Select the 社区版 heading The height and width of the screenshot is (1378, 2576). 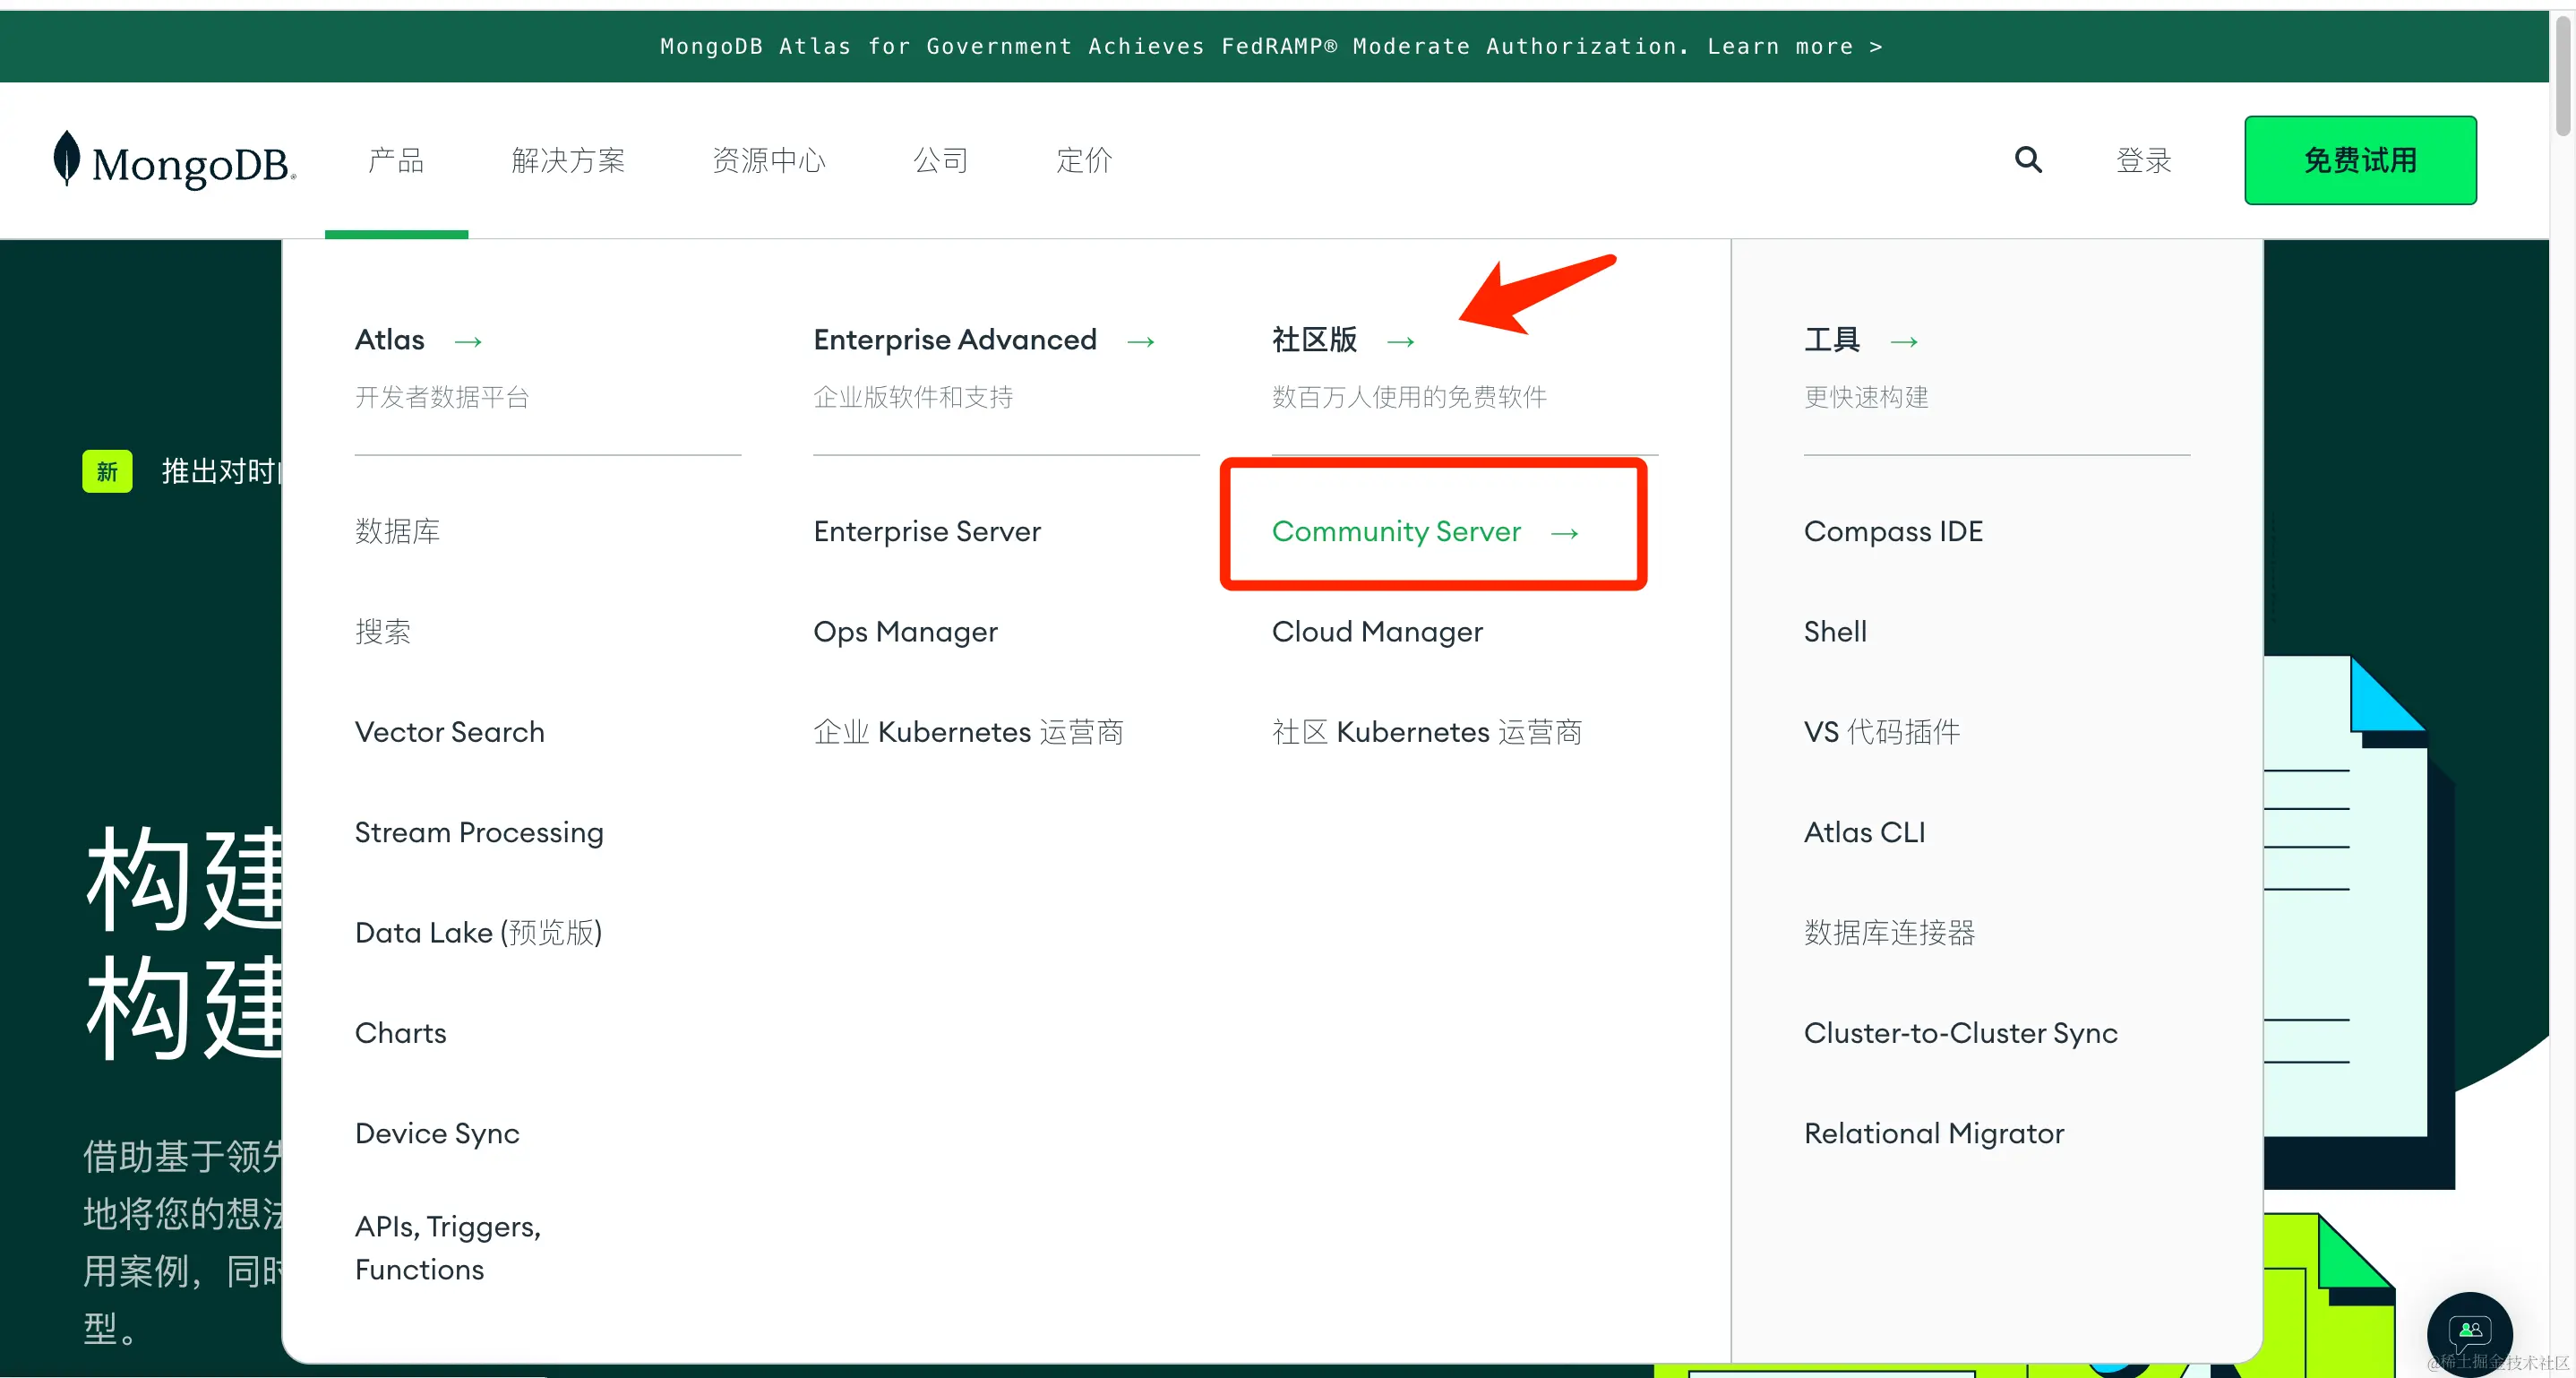[1314, 340]
